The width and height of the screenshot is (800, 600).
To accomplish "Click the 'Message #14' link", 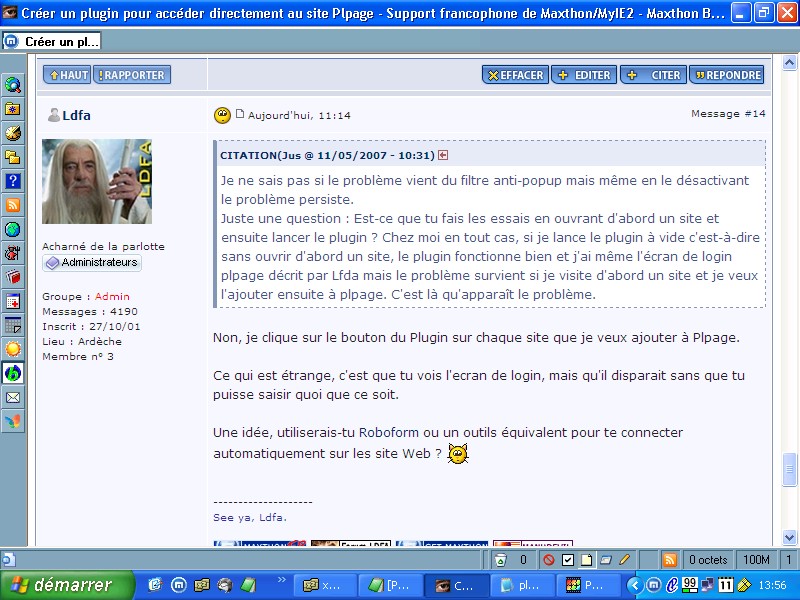I will (728, 114).
